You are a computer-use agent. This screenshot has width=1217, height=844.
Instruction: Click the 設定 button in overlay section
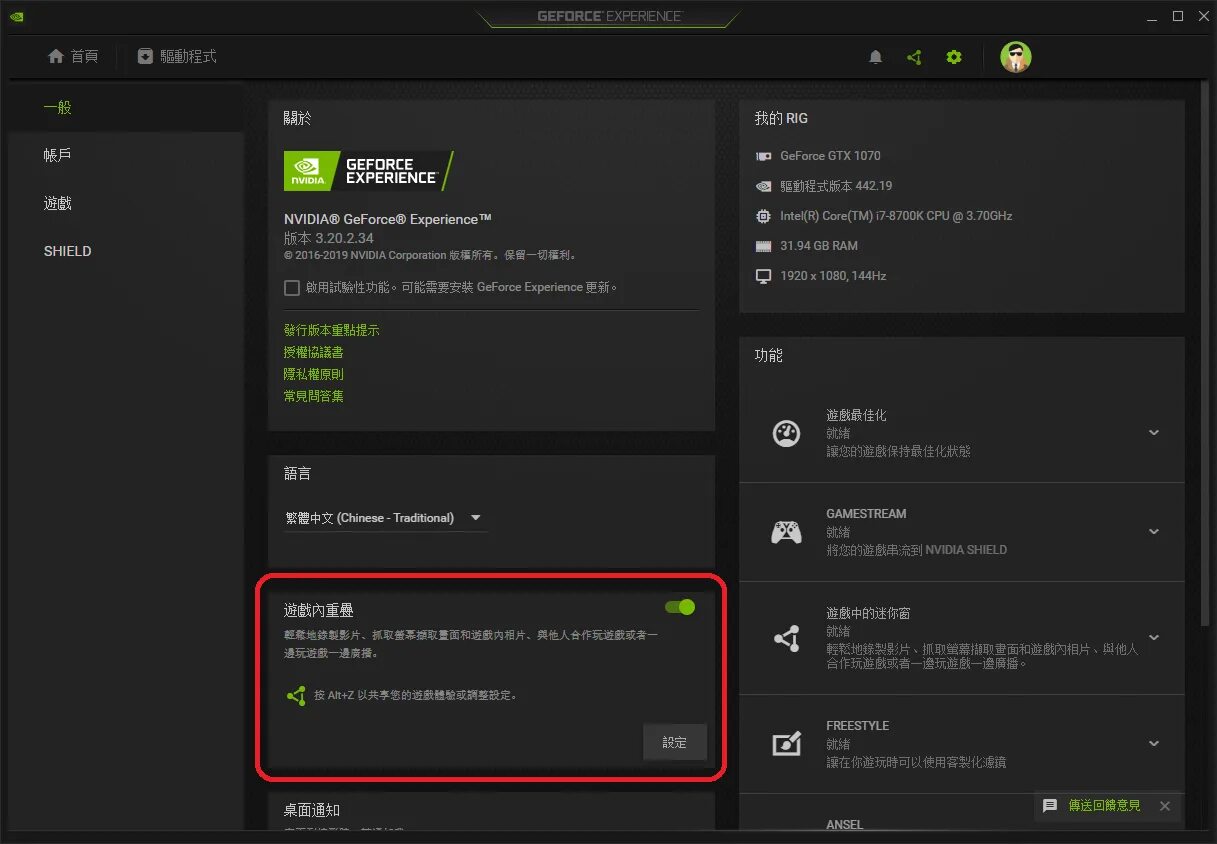pyautogui.click(x=675, y=743)
